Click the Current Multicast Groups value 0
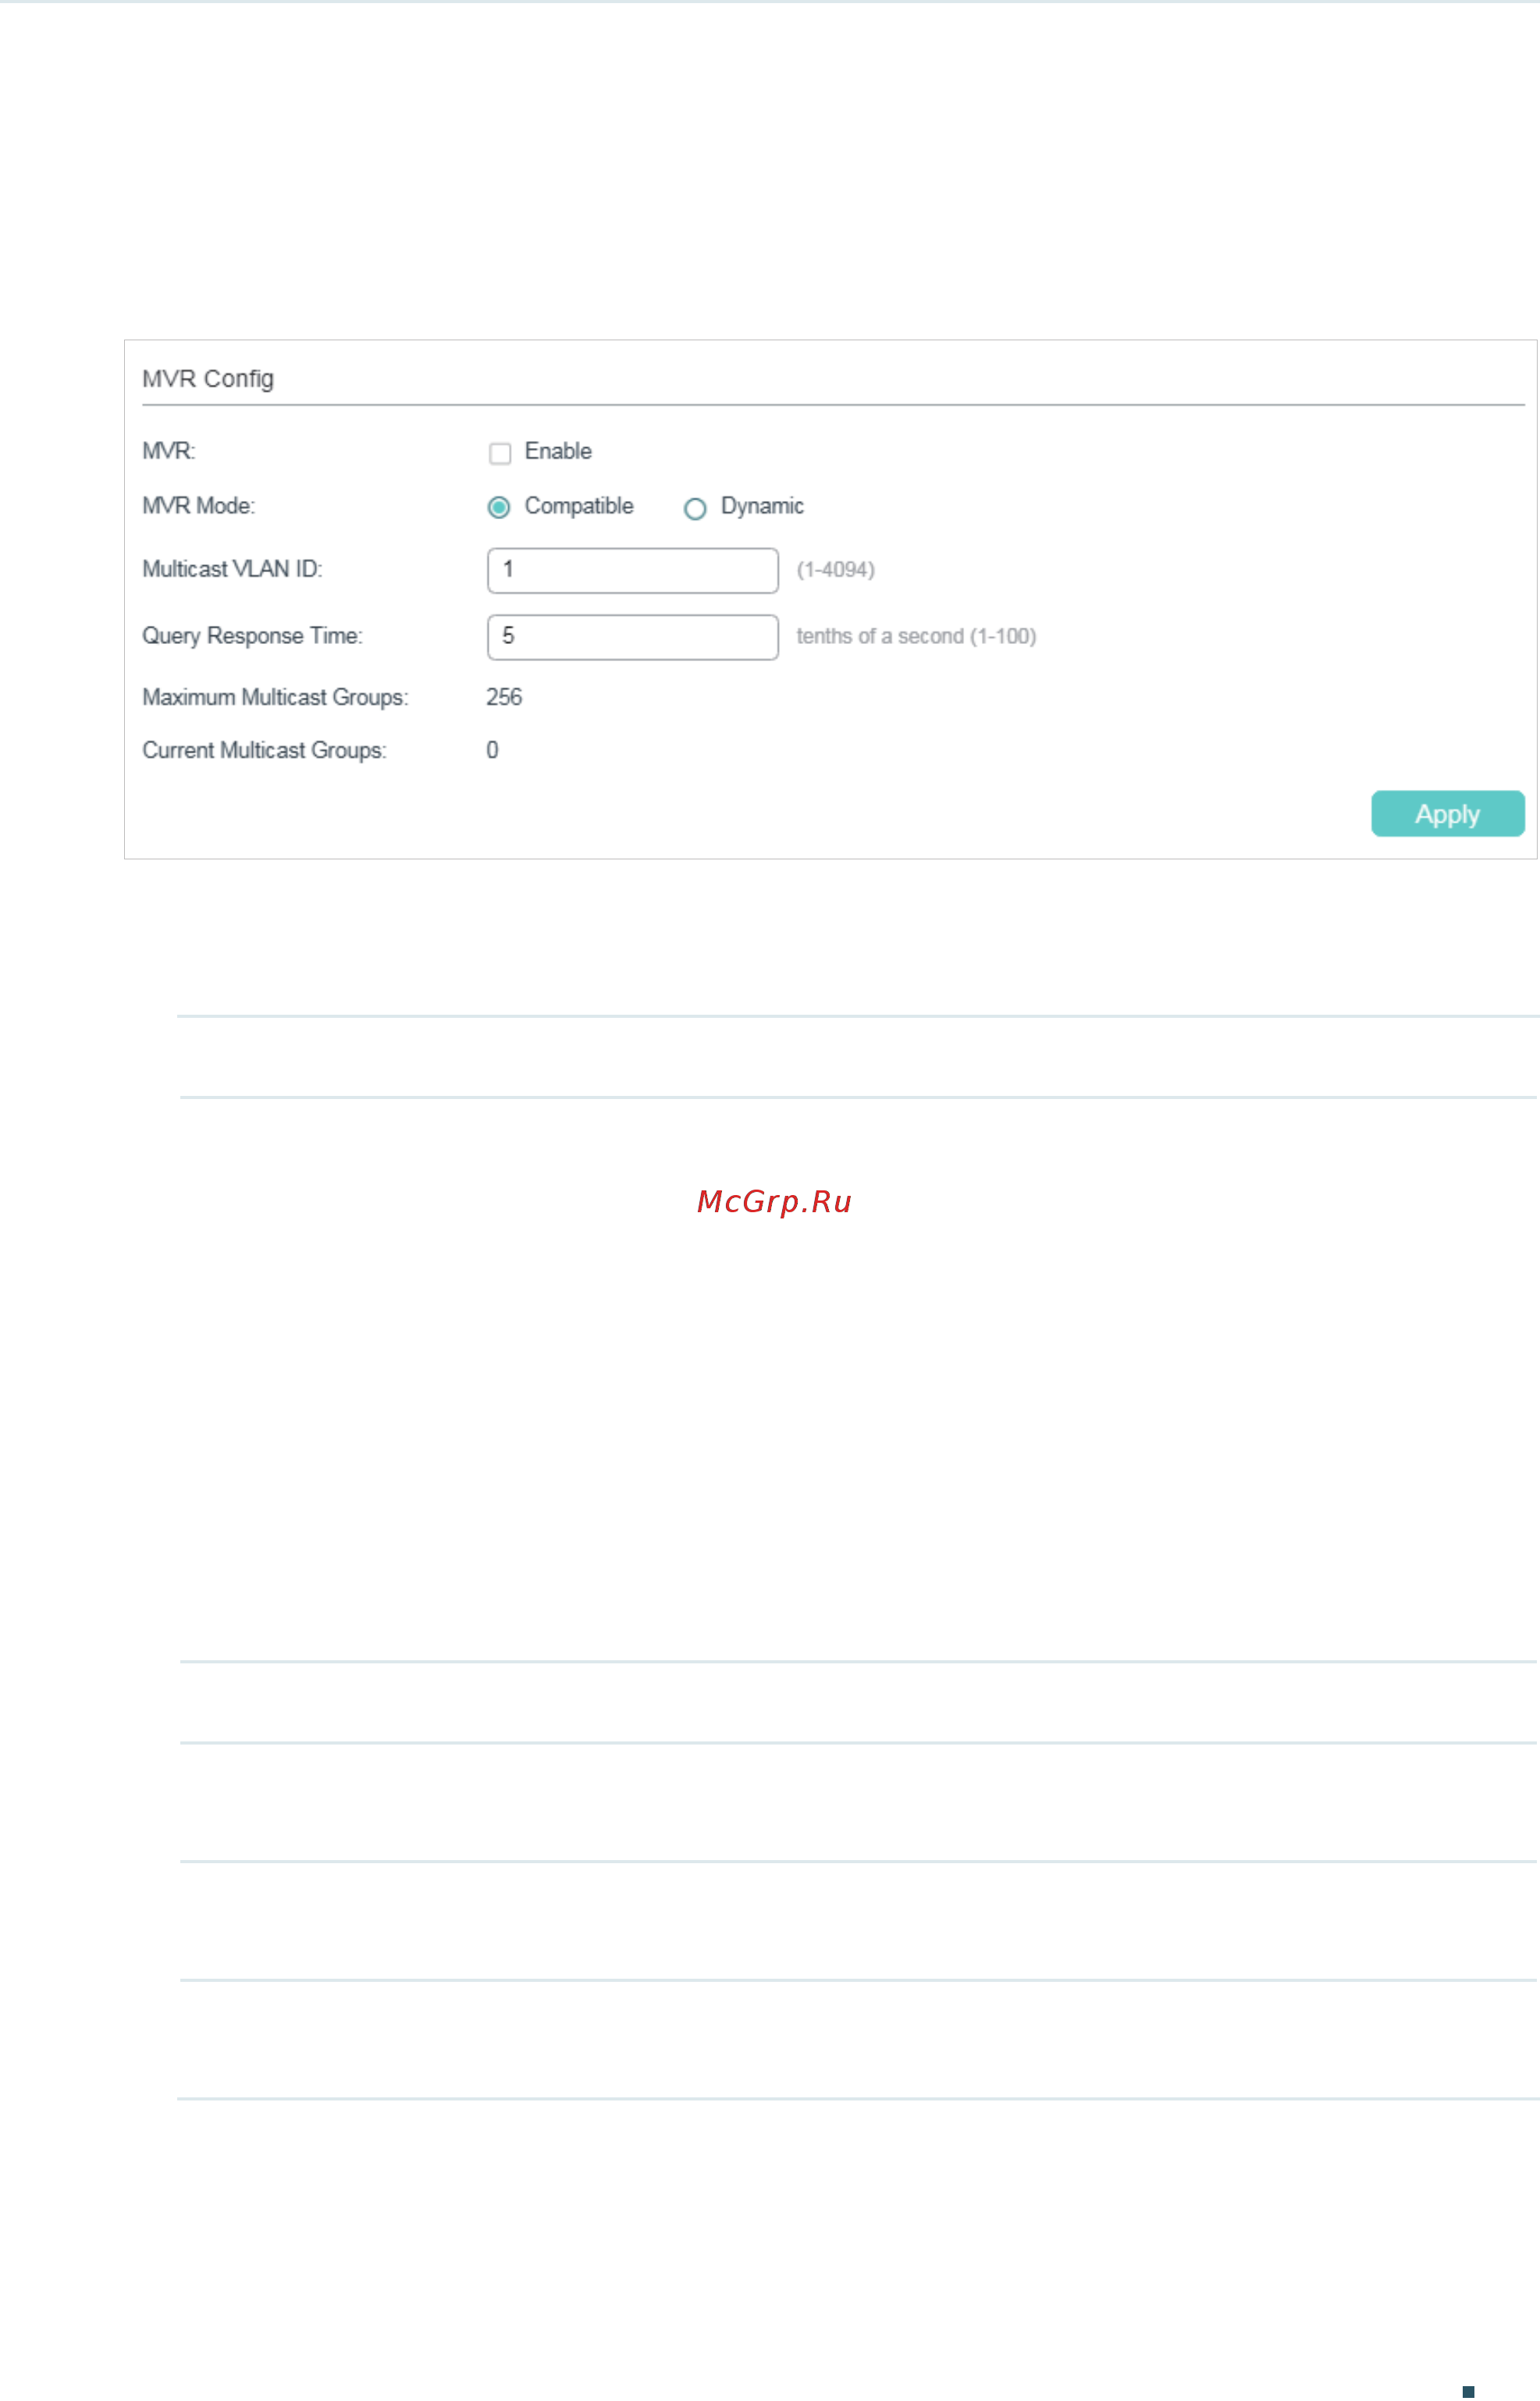 click(492, 751)
